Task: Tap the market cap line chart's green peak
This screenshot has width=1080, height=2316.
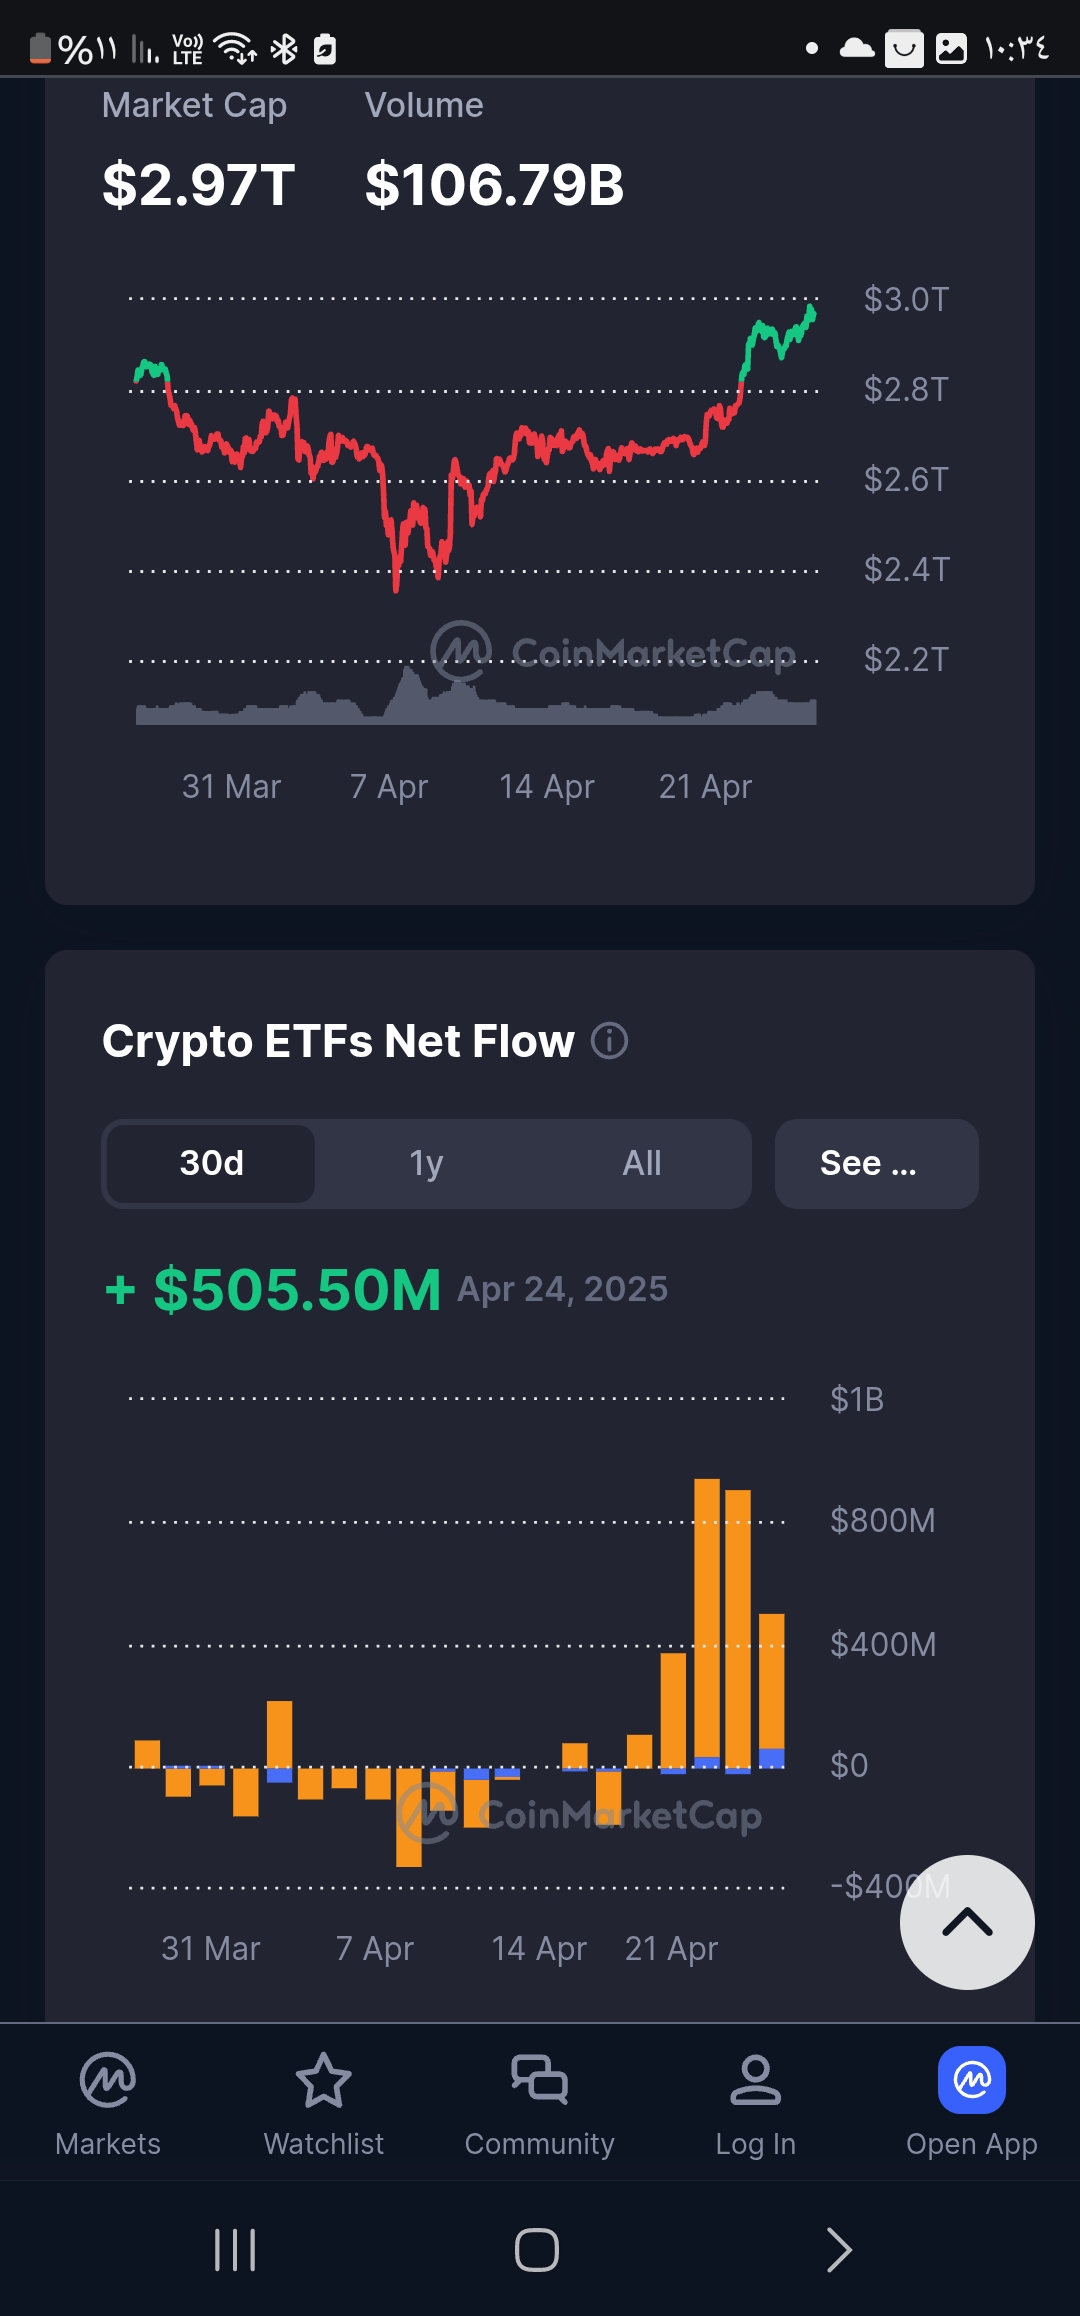Action: [810, 314]
